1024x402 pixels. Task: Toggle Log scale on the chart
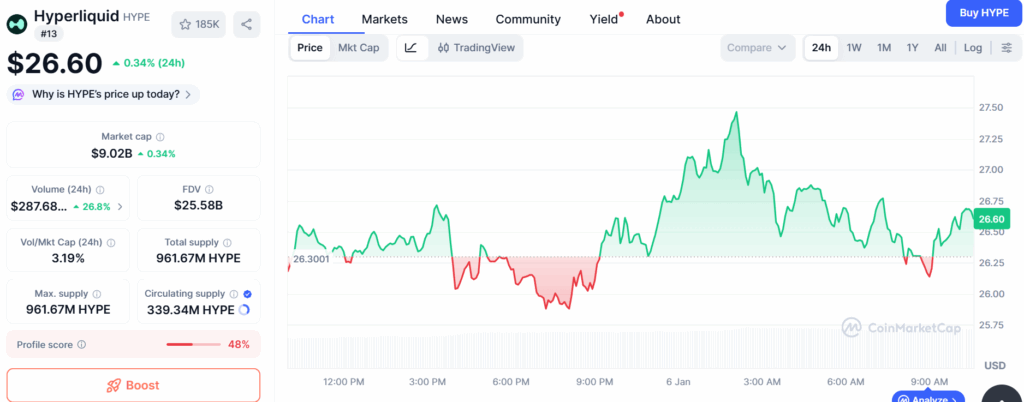[973, 48]
